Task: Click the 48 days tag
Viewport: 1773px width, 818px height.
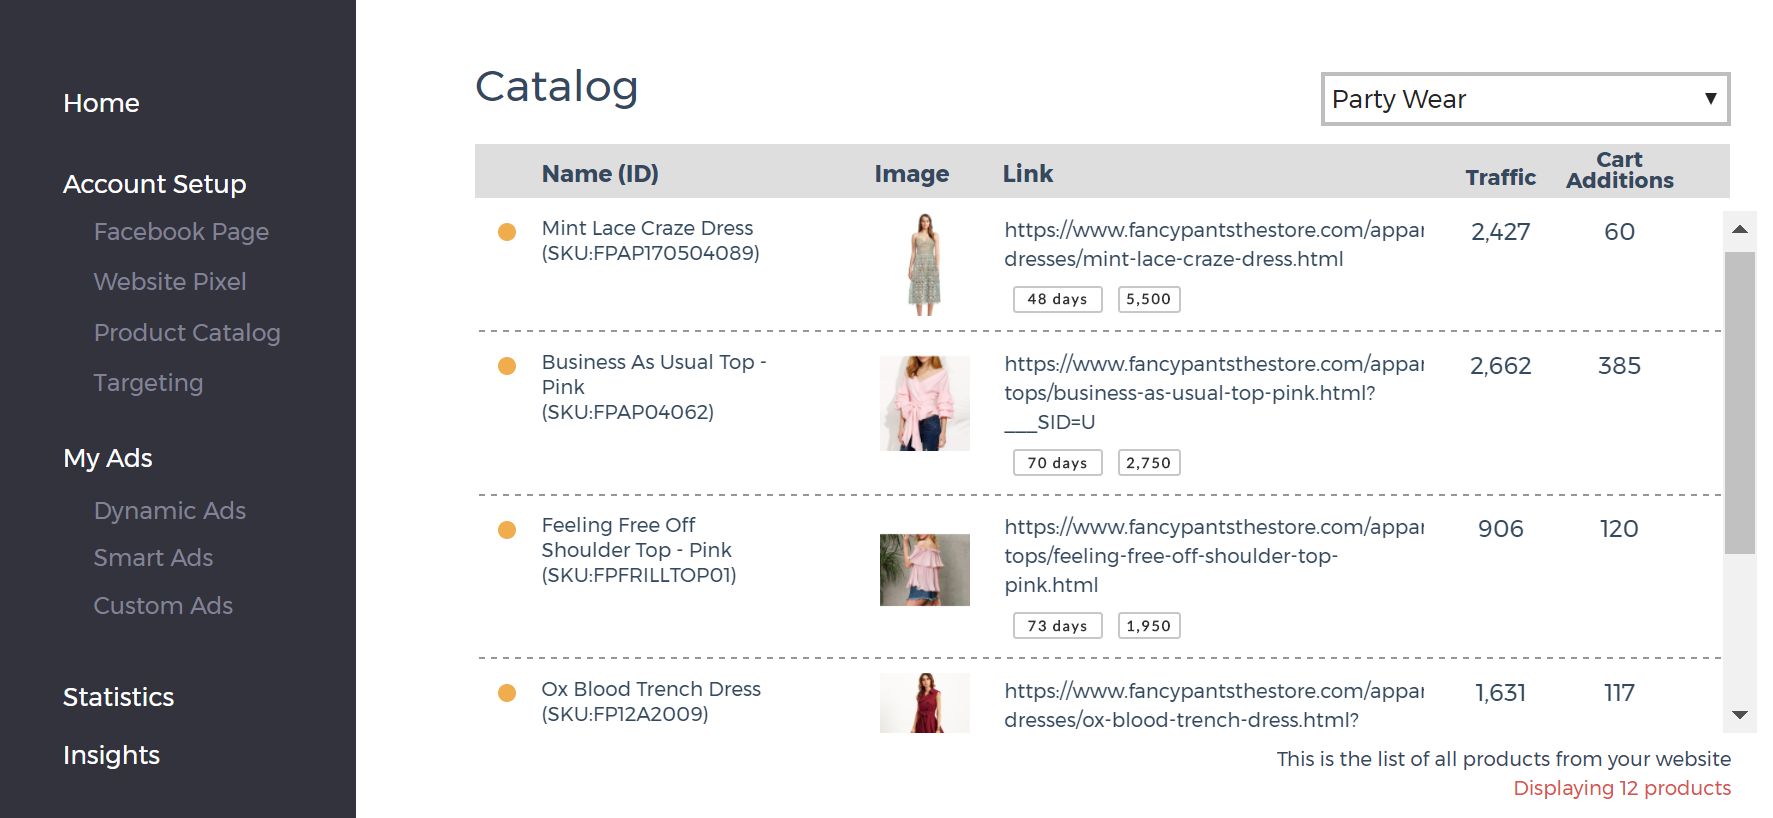Action: pyautogui.click(x=1057, y=299)
